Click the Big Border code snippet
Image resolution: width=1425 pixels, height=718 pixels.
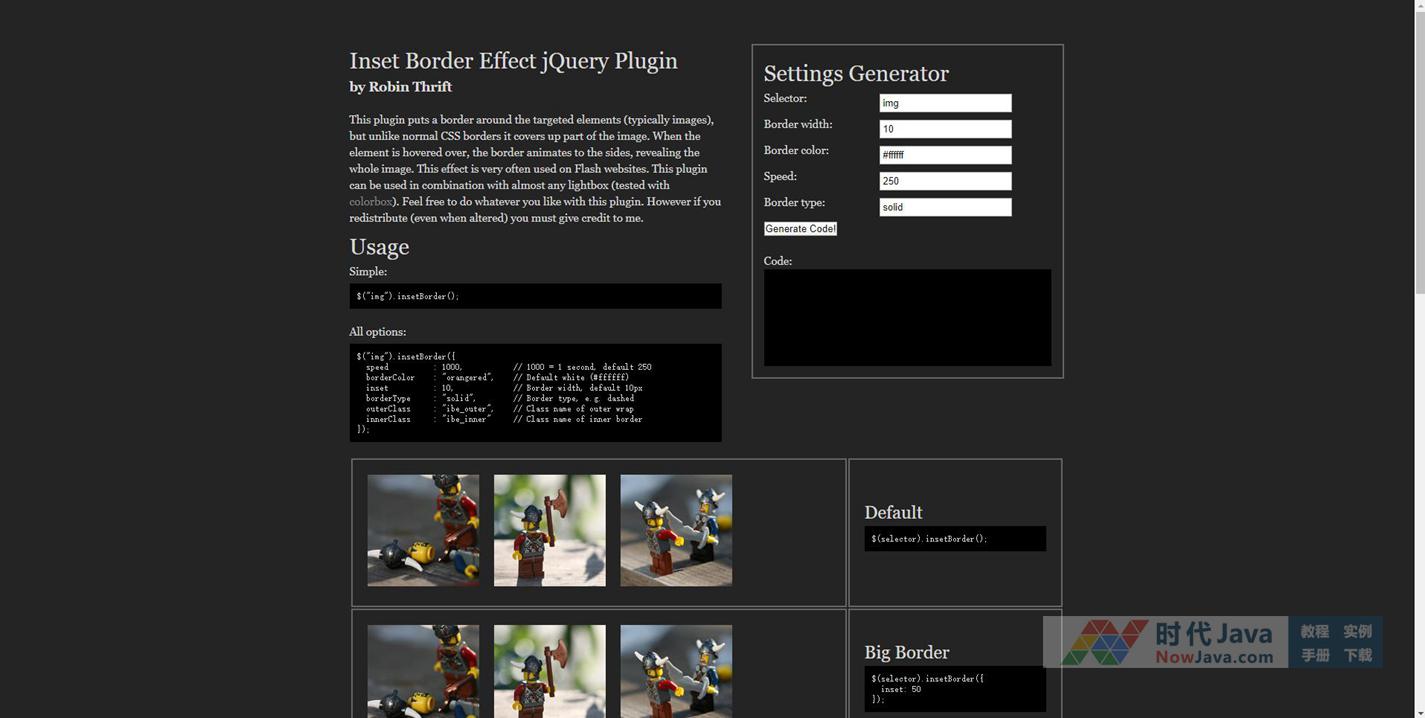click(x=955, y=689)
